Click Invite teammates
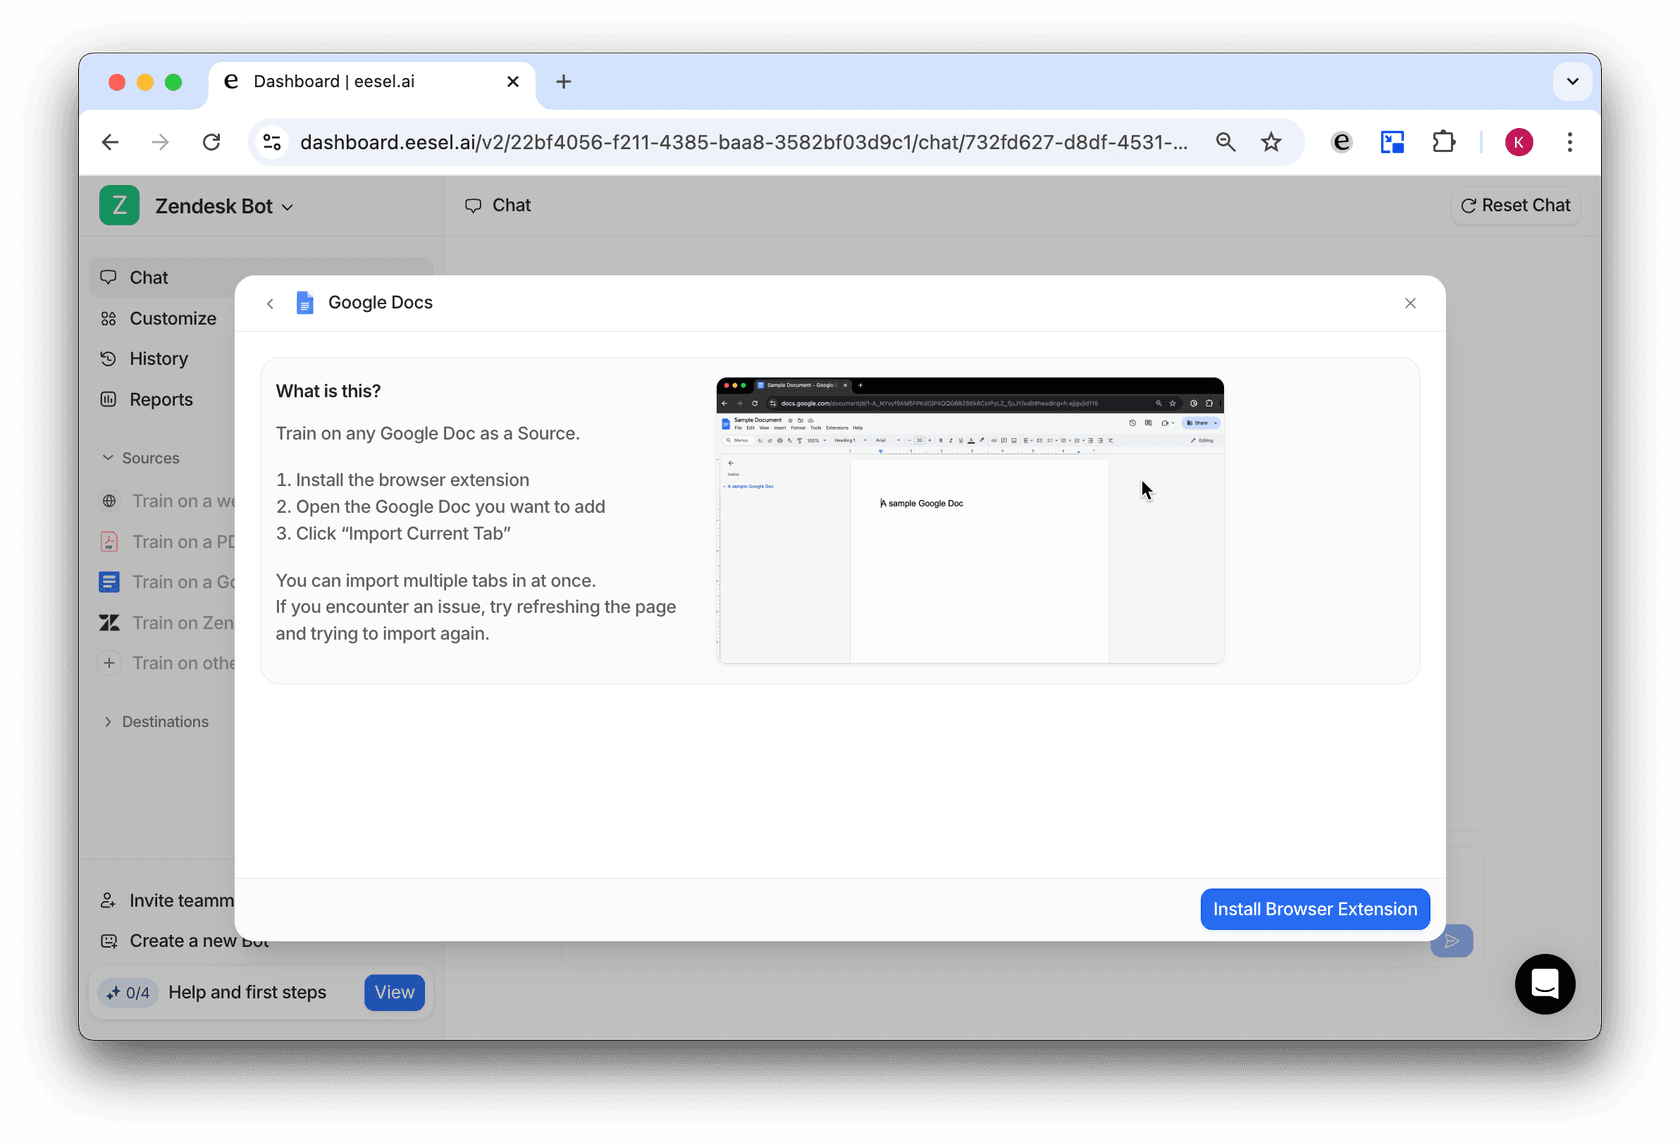The image size is (1680, 1144). pos(167,901)
